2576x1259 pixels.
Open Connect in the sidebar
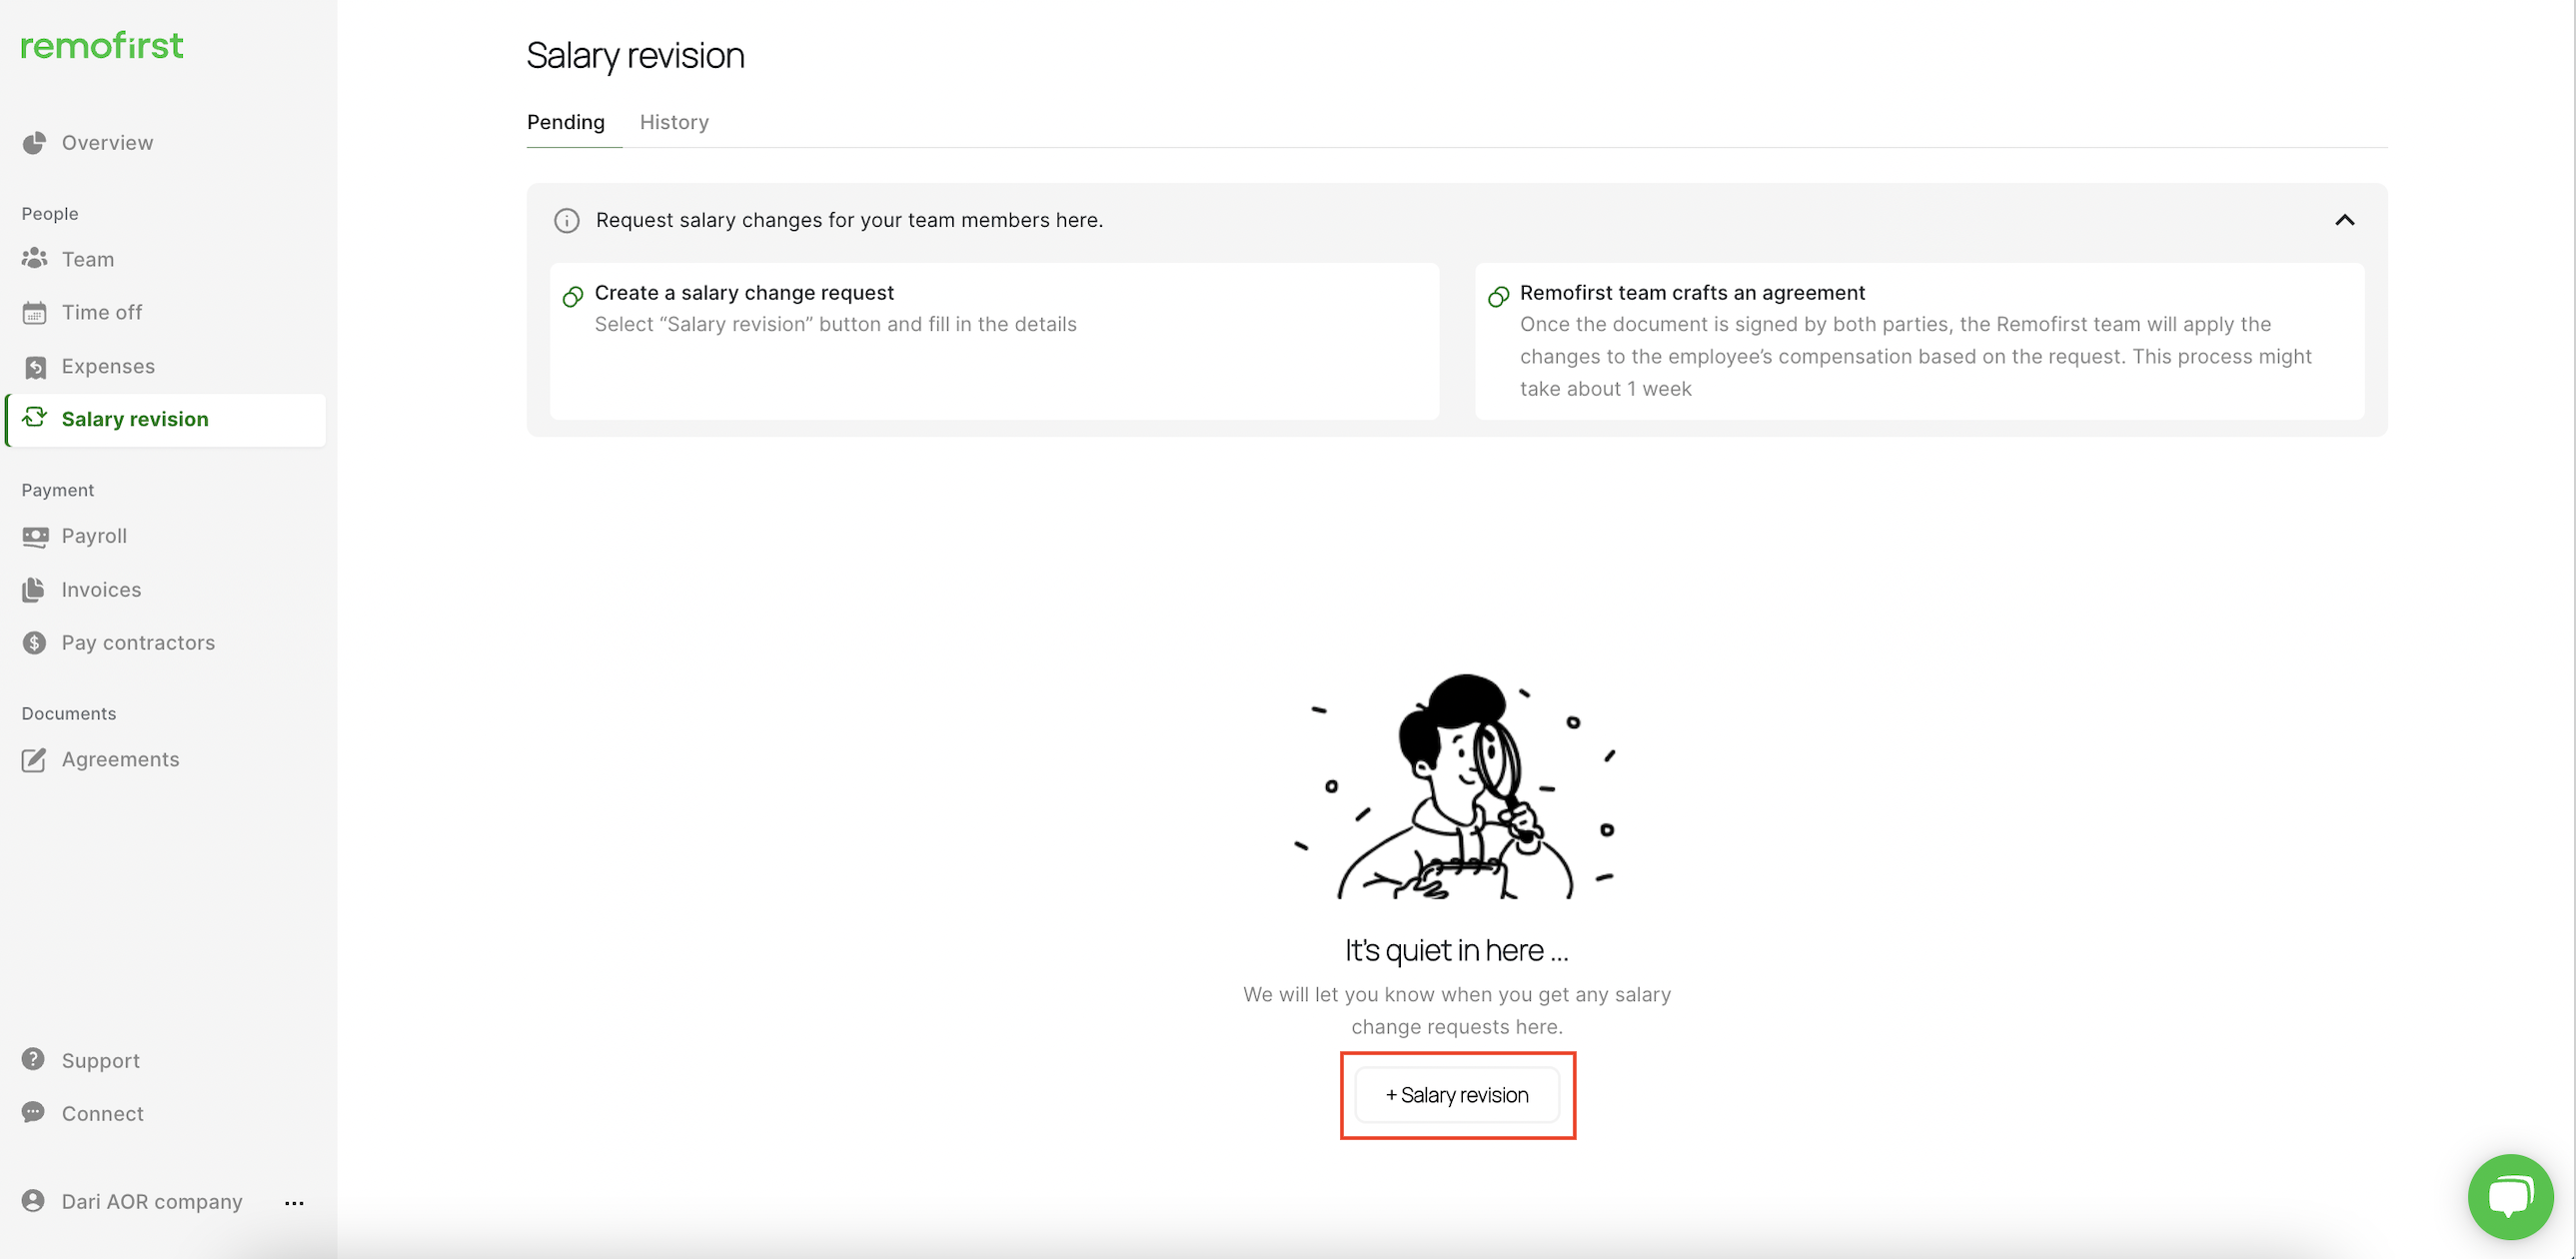[x=102, y=1114]
